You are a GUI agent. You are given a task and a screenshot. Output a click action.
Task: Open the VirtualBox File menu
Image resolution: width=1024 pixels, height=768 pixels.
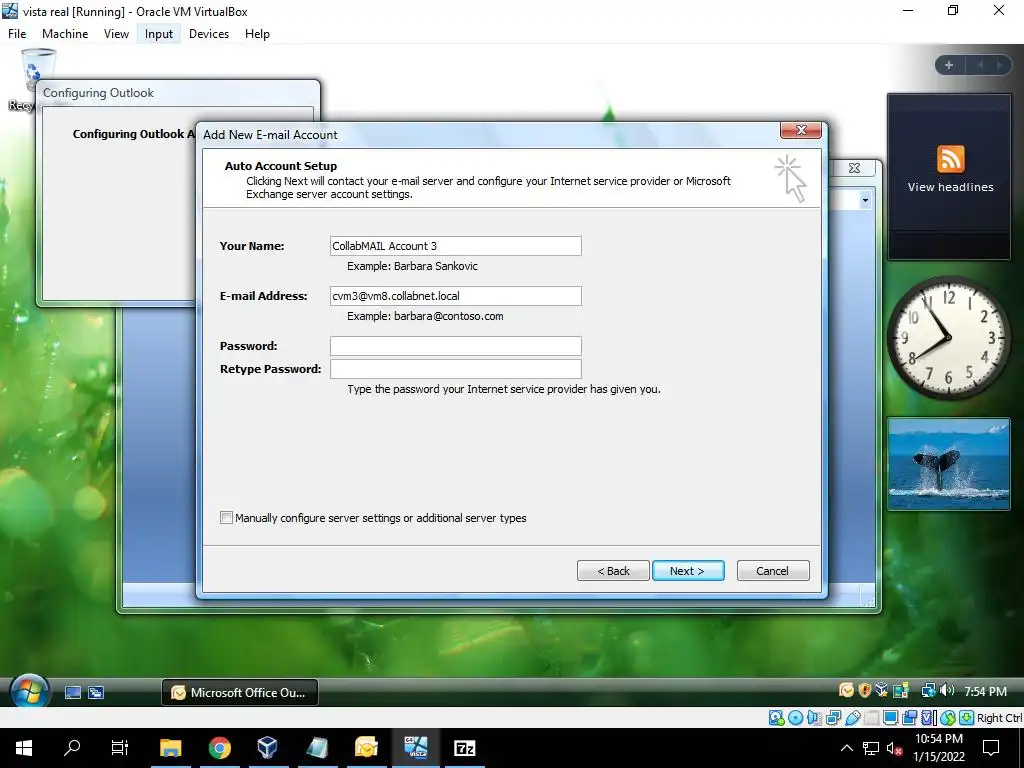pyautogui.click(x=17, y=34)
